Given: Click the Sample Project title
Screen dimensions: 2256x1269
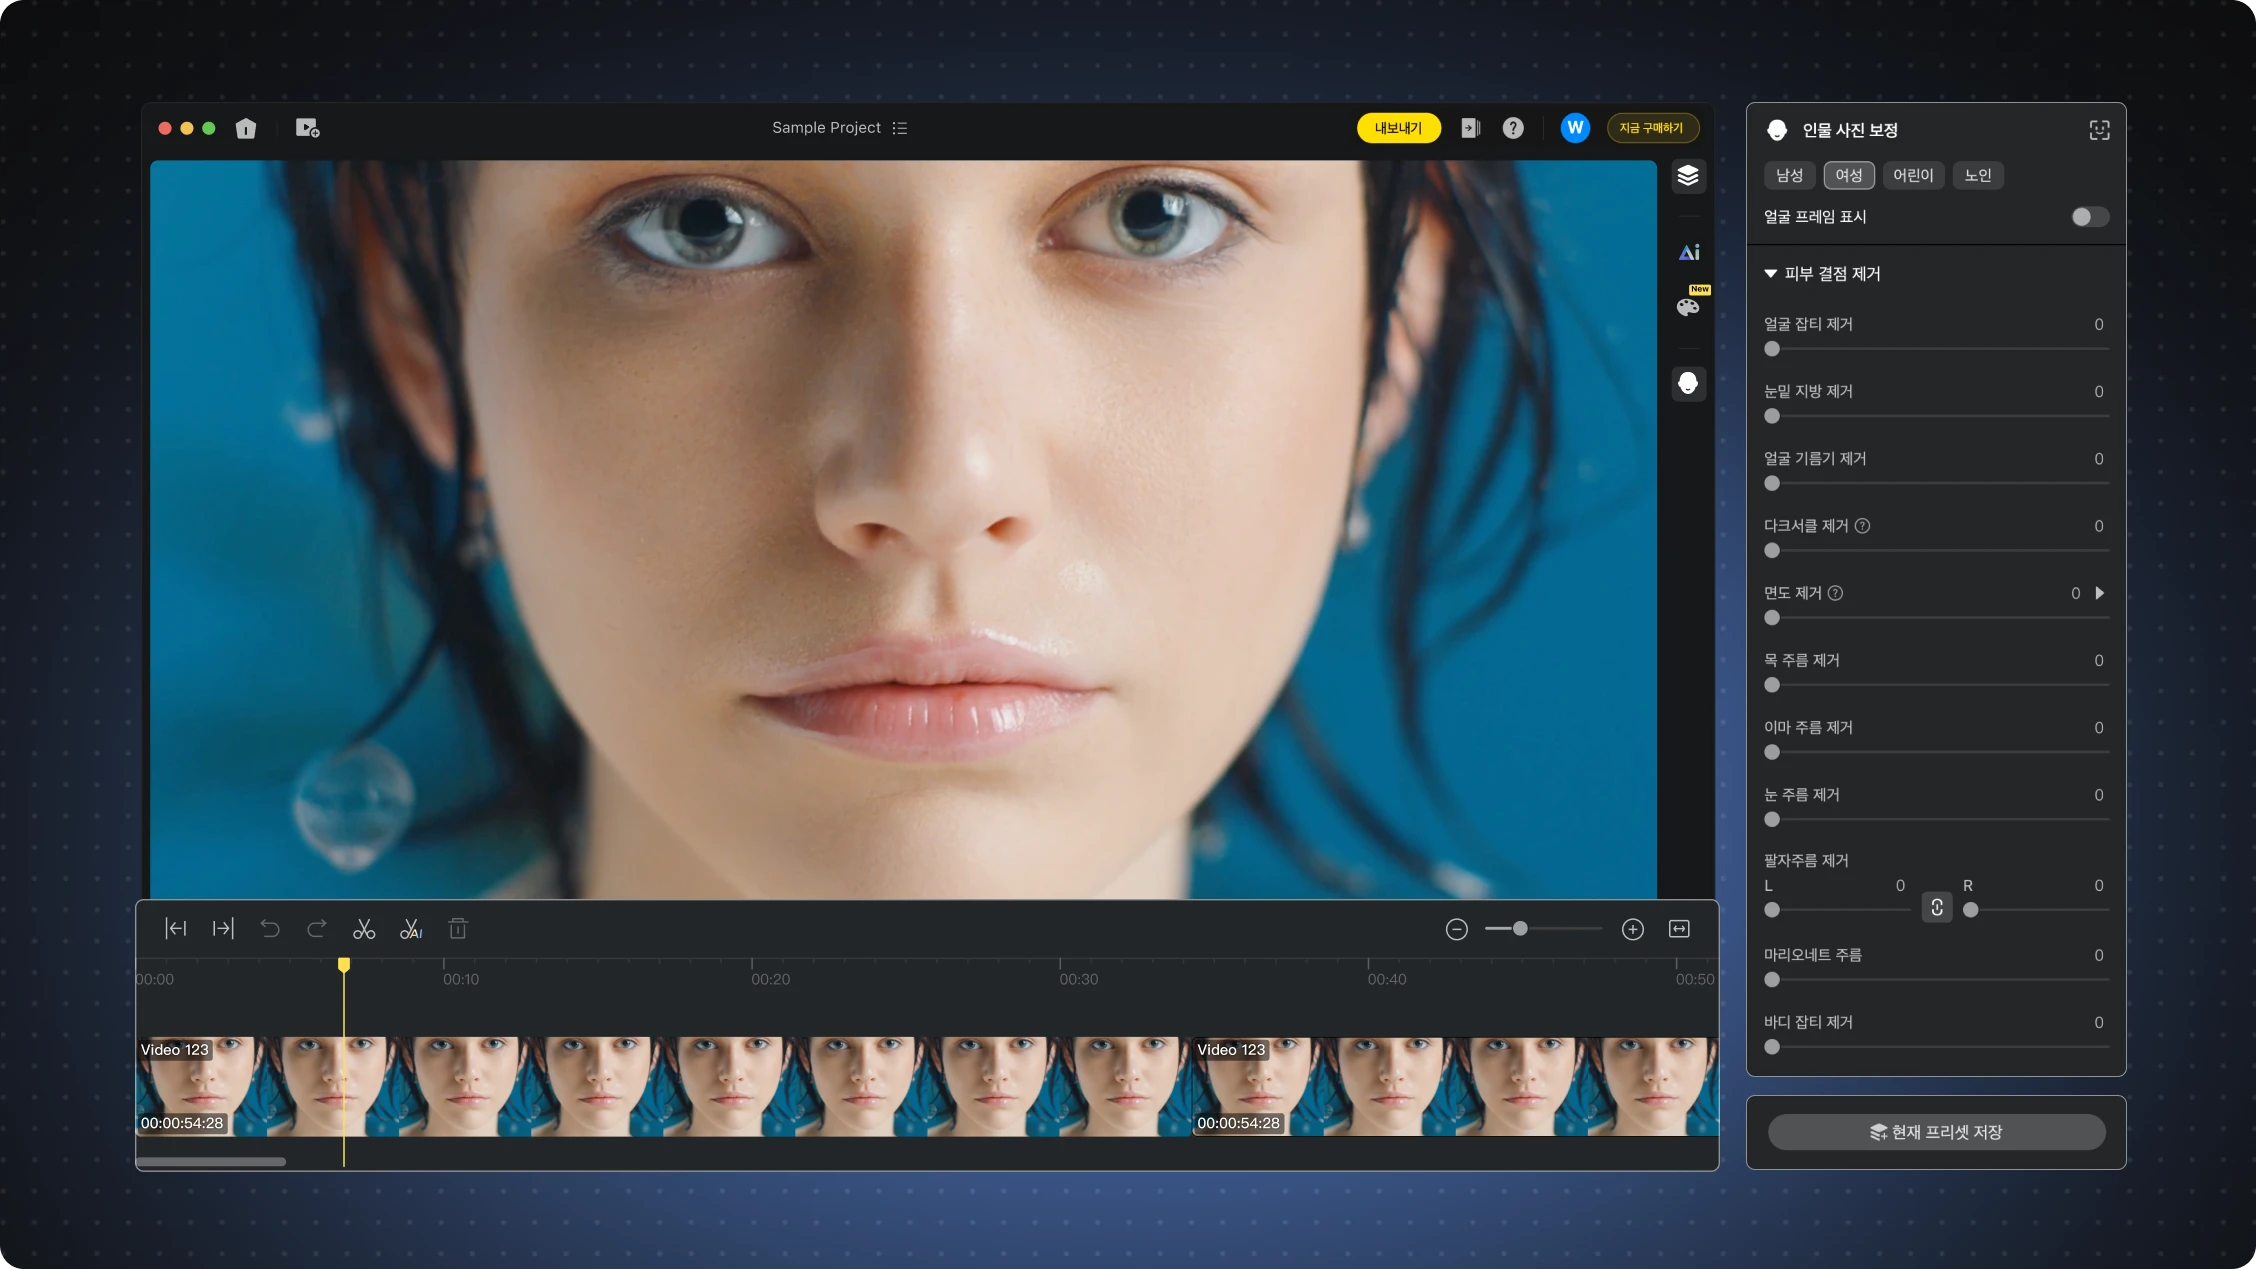Looking at the screenshot, I should click(x=826, y=128).
